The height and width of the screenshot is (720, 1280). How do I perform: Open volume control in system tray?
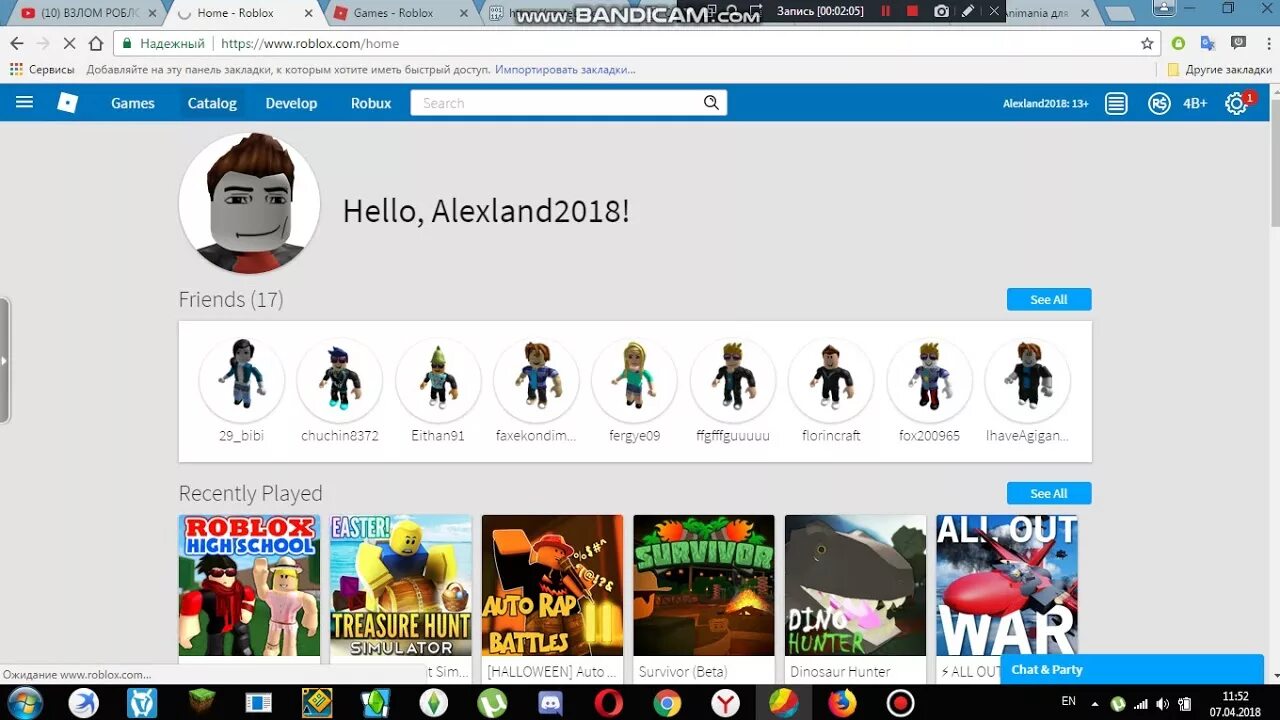pos(1162,704)
